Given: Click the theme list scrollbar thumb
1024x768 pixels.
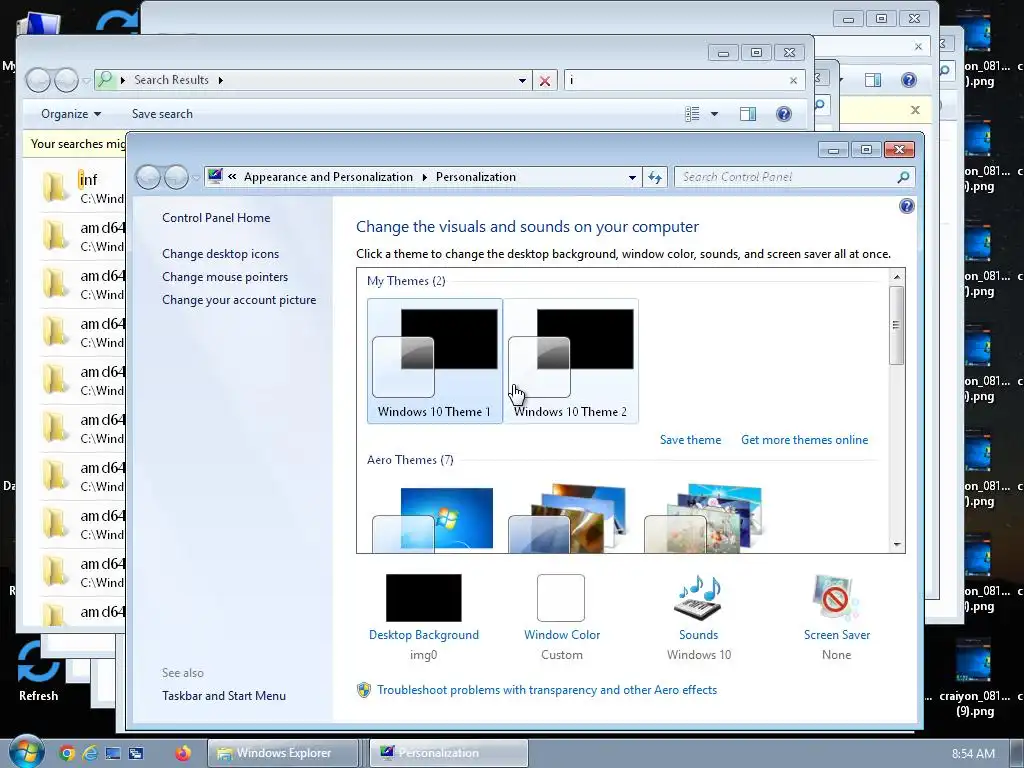Looking at the screenshot, I should point(897,325).
